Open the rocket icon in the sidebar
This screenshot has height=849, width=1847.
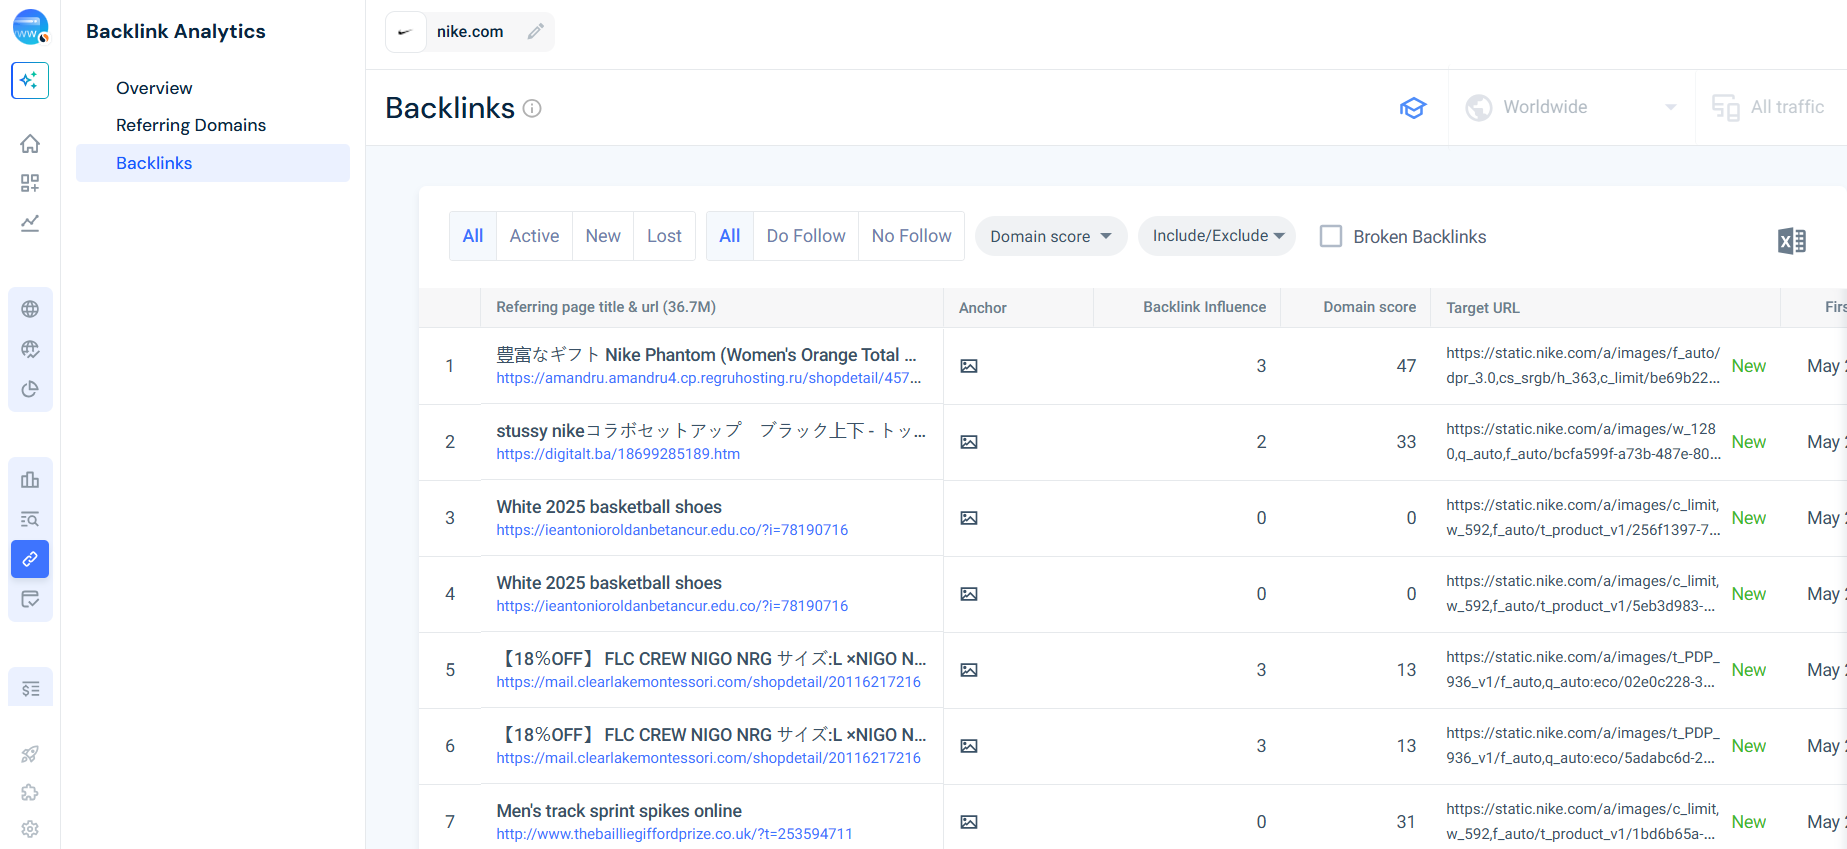pyautogui.click(x=30, y=754)
